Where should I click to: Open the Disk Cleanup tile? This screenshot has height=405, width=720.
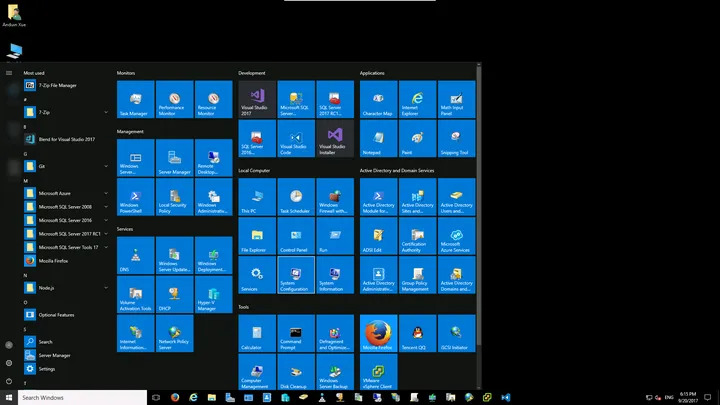tap(296, 371)
